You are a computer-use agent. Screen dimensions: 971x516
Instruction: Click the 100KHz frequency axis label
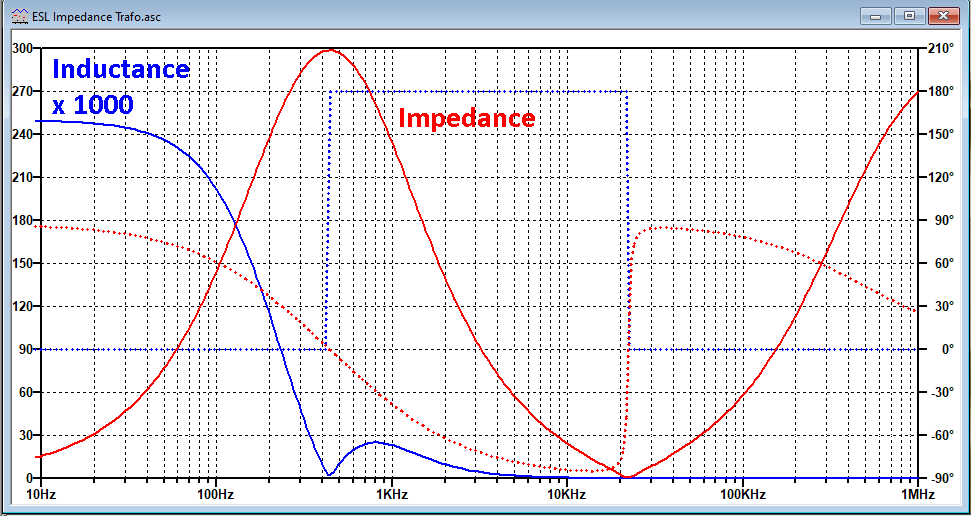point(742,495)
